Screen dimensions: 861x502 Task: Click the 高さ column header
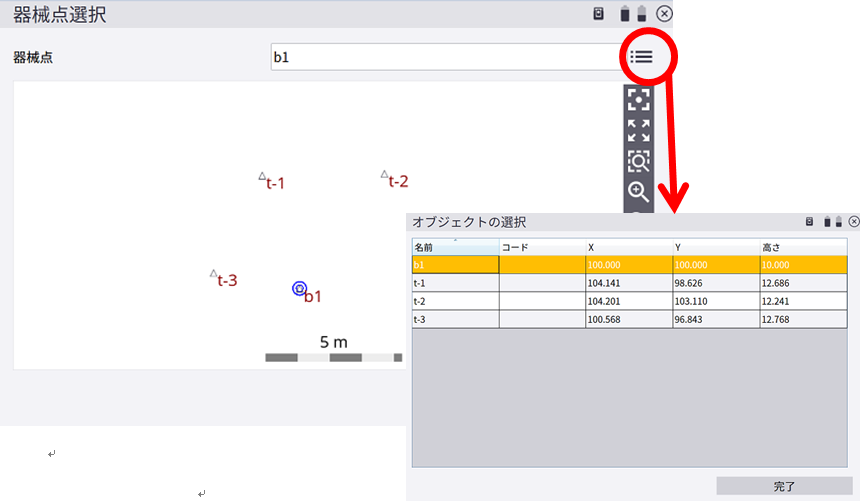click(802, 247)
